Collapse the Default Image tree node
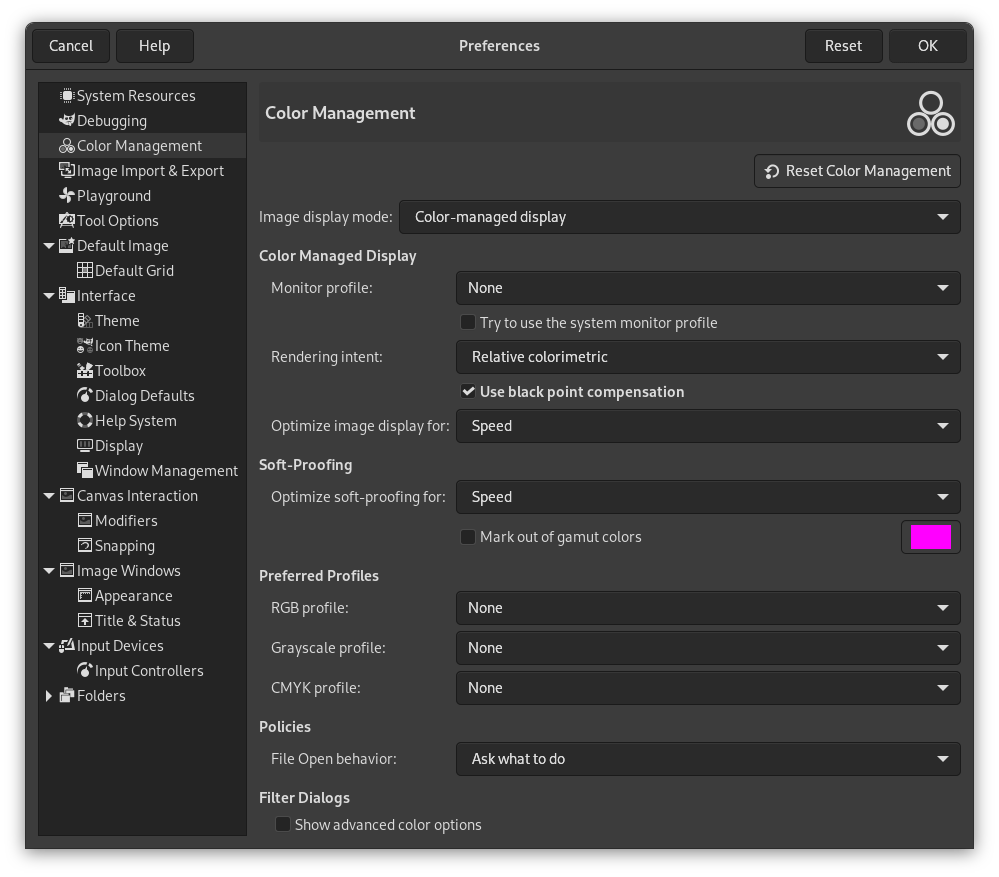 click(x=49, y=246)
